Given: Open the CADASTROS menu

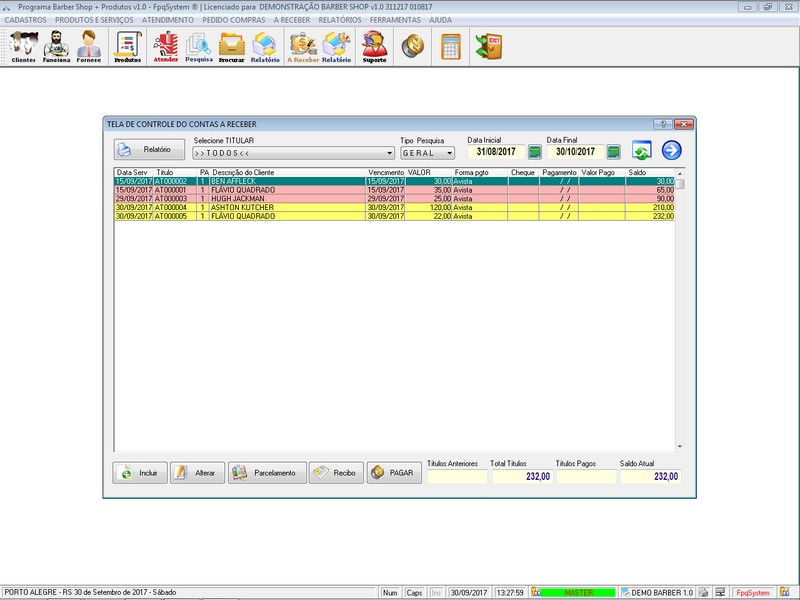Looking at the screenshot, I should [26, 19].
